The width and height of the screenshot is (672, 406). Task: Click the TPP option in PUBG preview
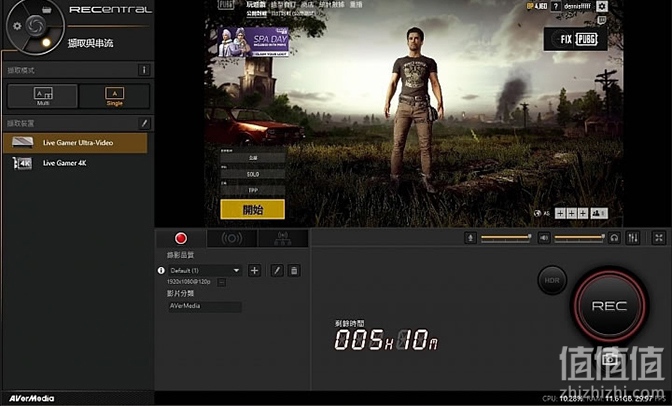pos(252,190)
